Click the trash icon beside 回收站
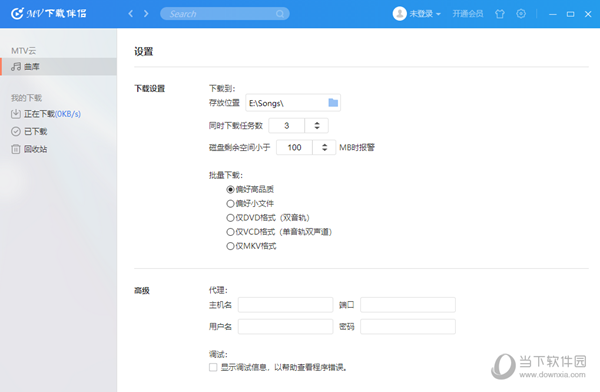 click(x=16, y=149)
